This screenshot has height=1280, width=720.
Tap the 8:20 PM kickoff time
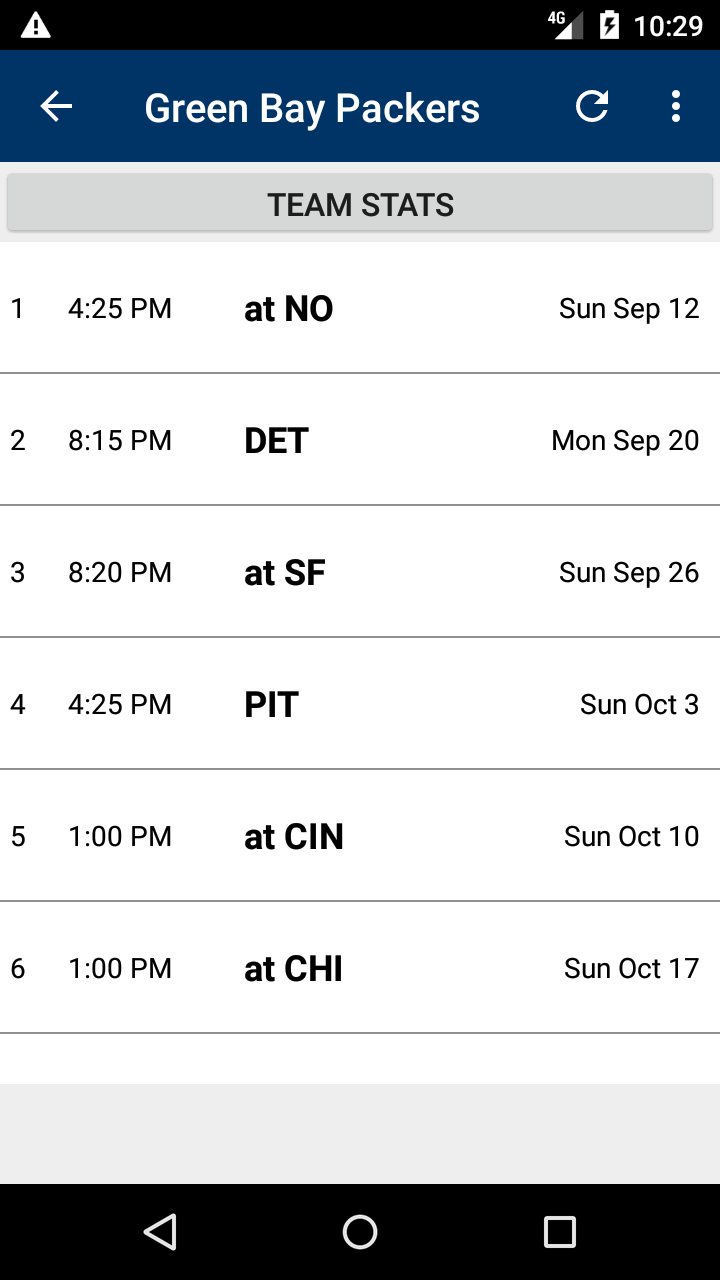[x=120, y=572]
